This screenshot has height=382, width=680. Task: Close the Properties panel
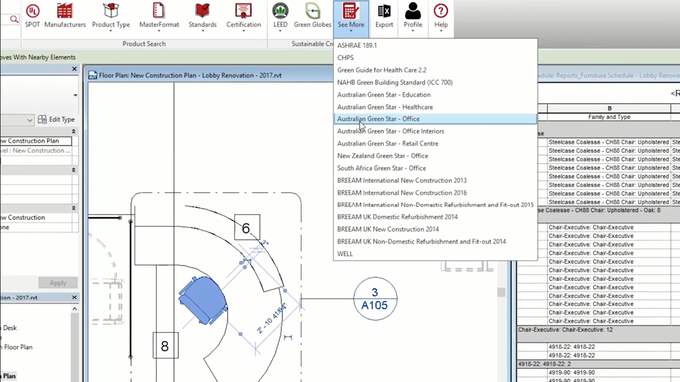pos(74,69)
